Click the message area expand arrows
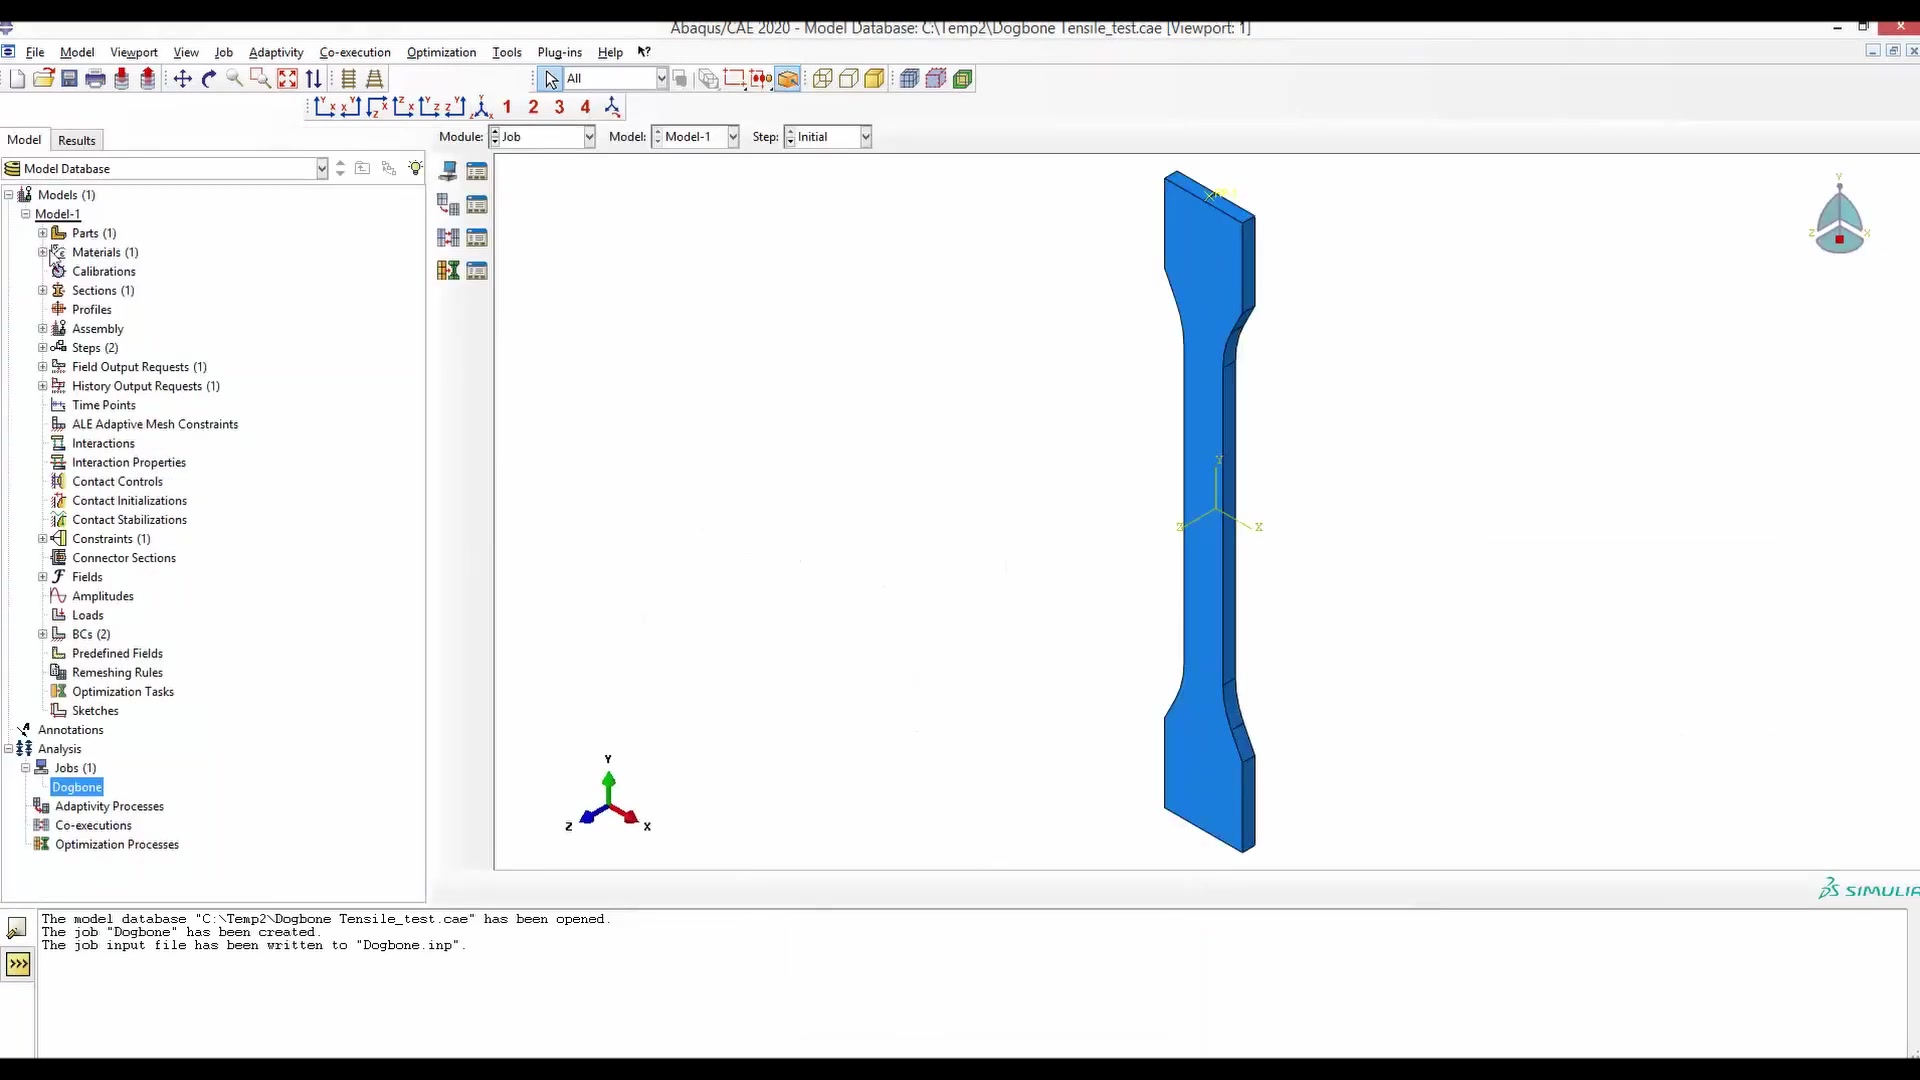Image resolution: width=1920 pixels, height=1080 pixels. click(x=18, y=964)
